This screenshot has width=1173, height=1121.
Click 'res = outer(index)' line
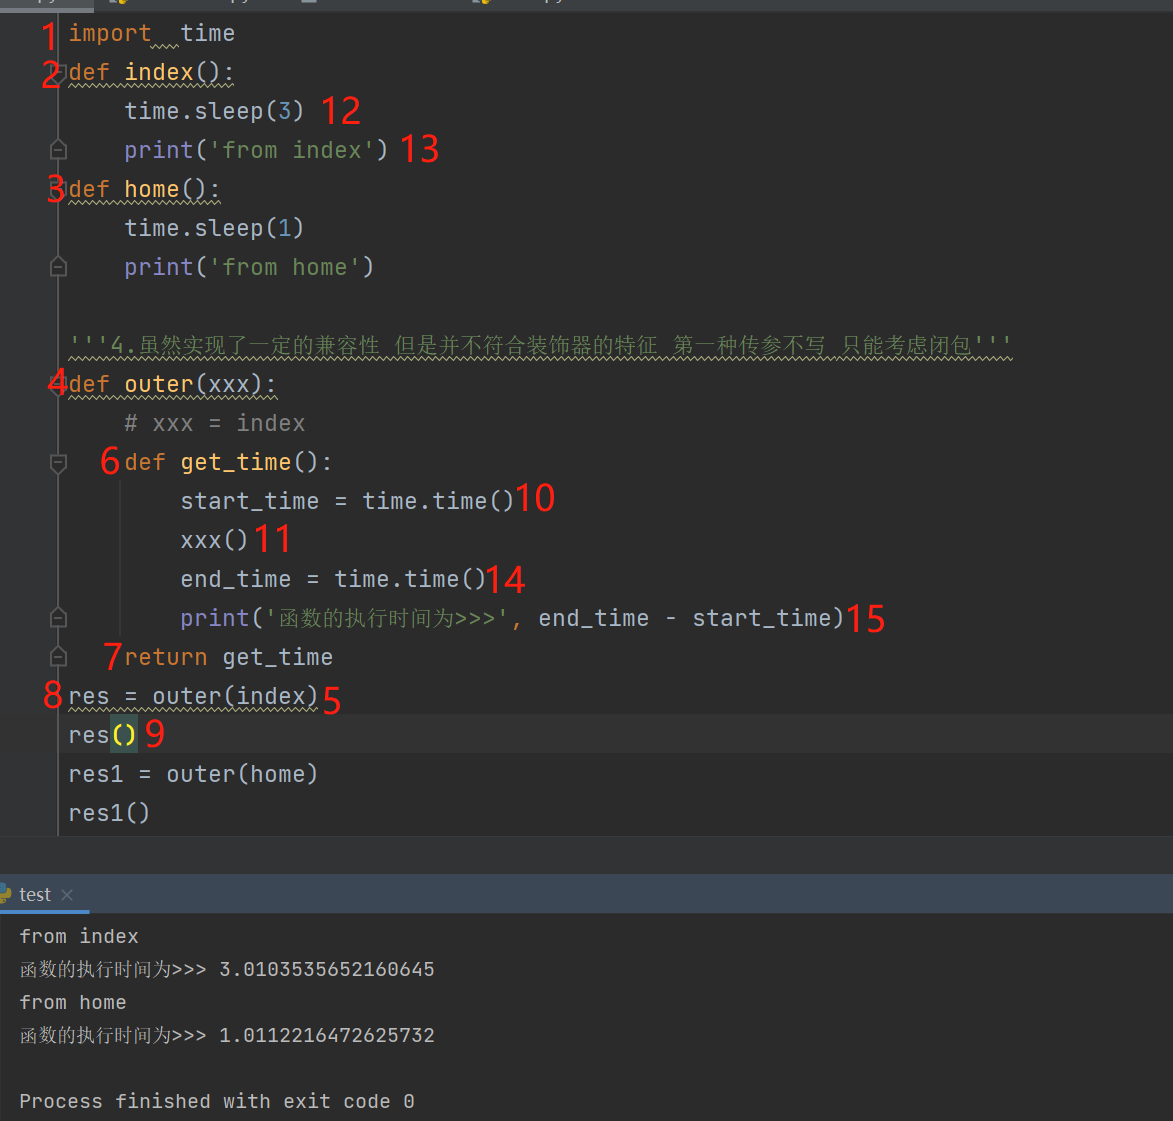point(193,697)
